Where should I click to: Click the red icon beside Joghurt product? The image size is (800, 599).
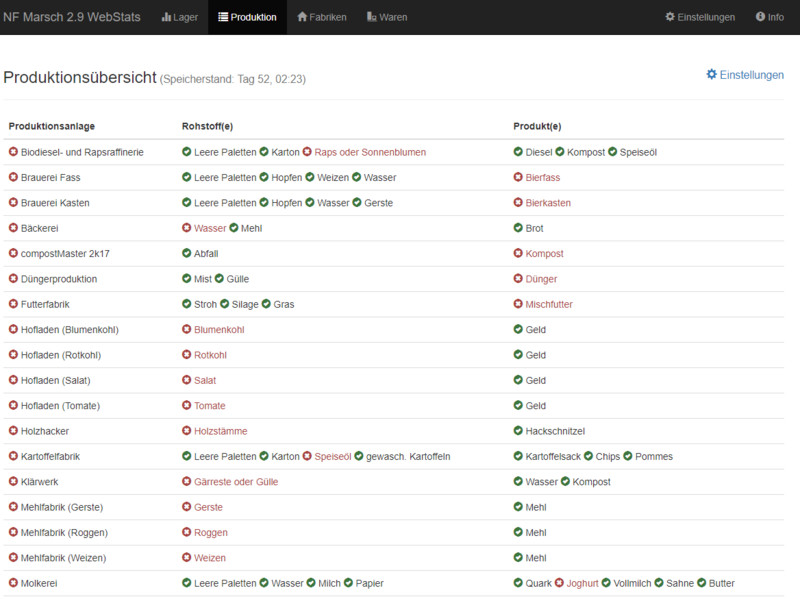coord(559,583)
